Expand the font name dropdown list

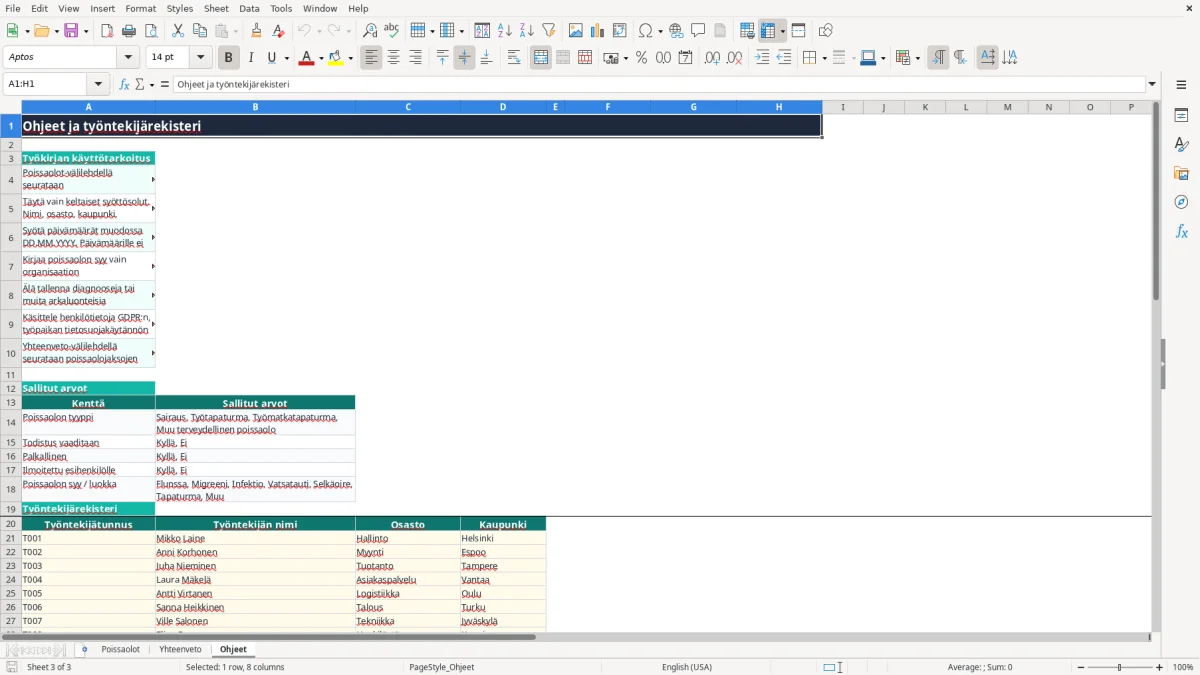click(127, 58)
